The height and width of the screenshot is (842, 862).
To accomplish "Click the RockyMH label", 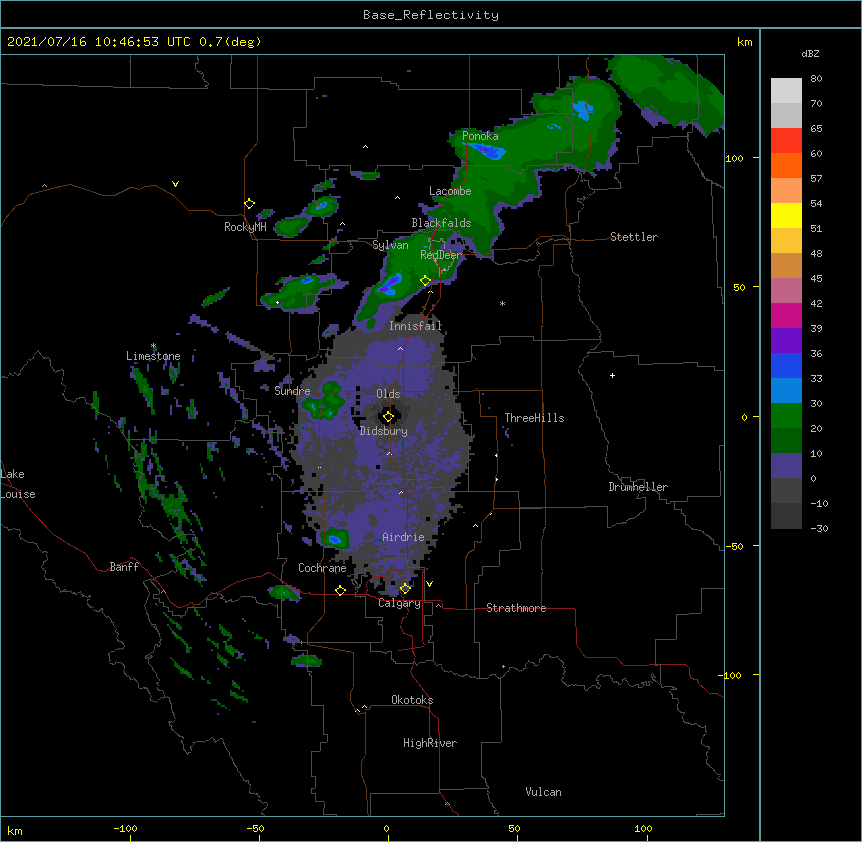I will tap(245, 227).
